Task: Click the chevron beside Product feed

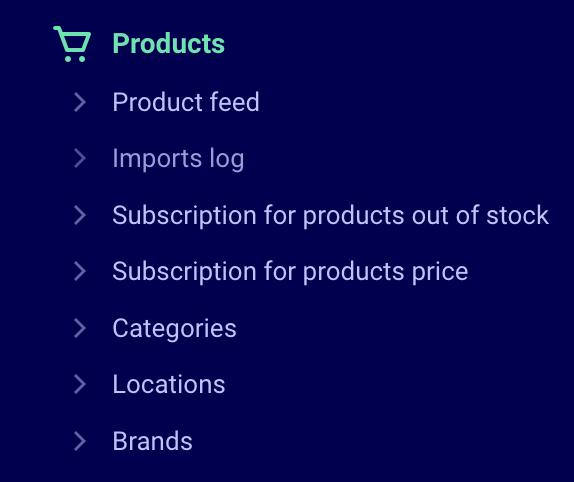Action: click(80, 102)
